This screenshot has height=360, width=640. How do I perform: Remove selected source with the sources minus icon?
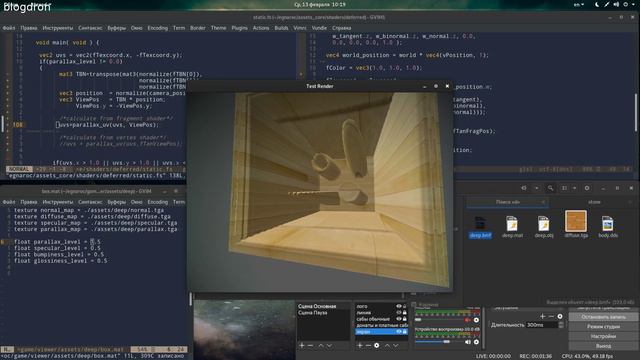click(x=368, y=346)
